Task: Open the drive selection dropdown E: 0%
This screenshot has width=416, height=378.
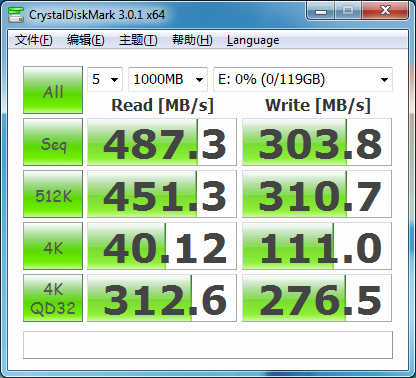Action: coord(303,79)
